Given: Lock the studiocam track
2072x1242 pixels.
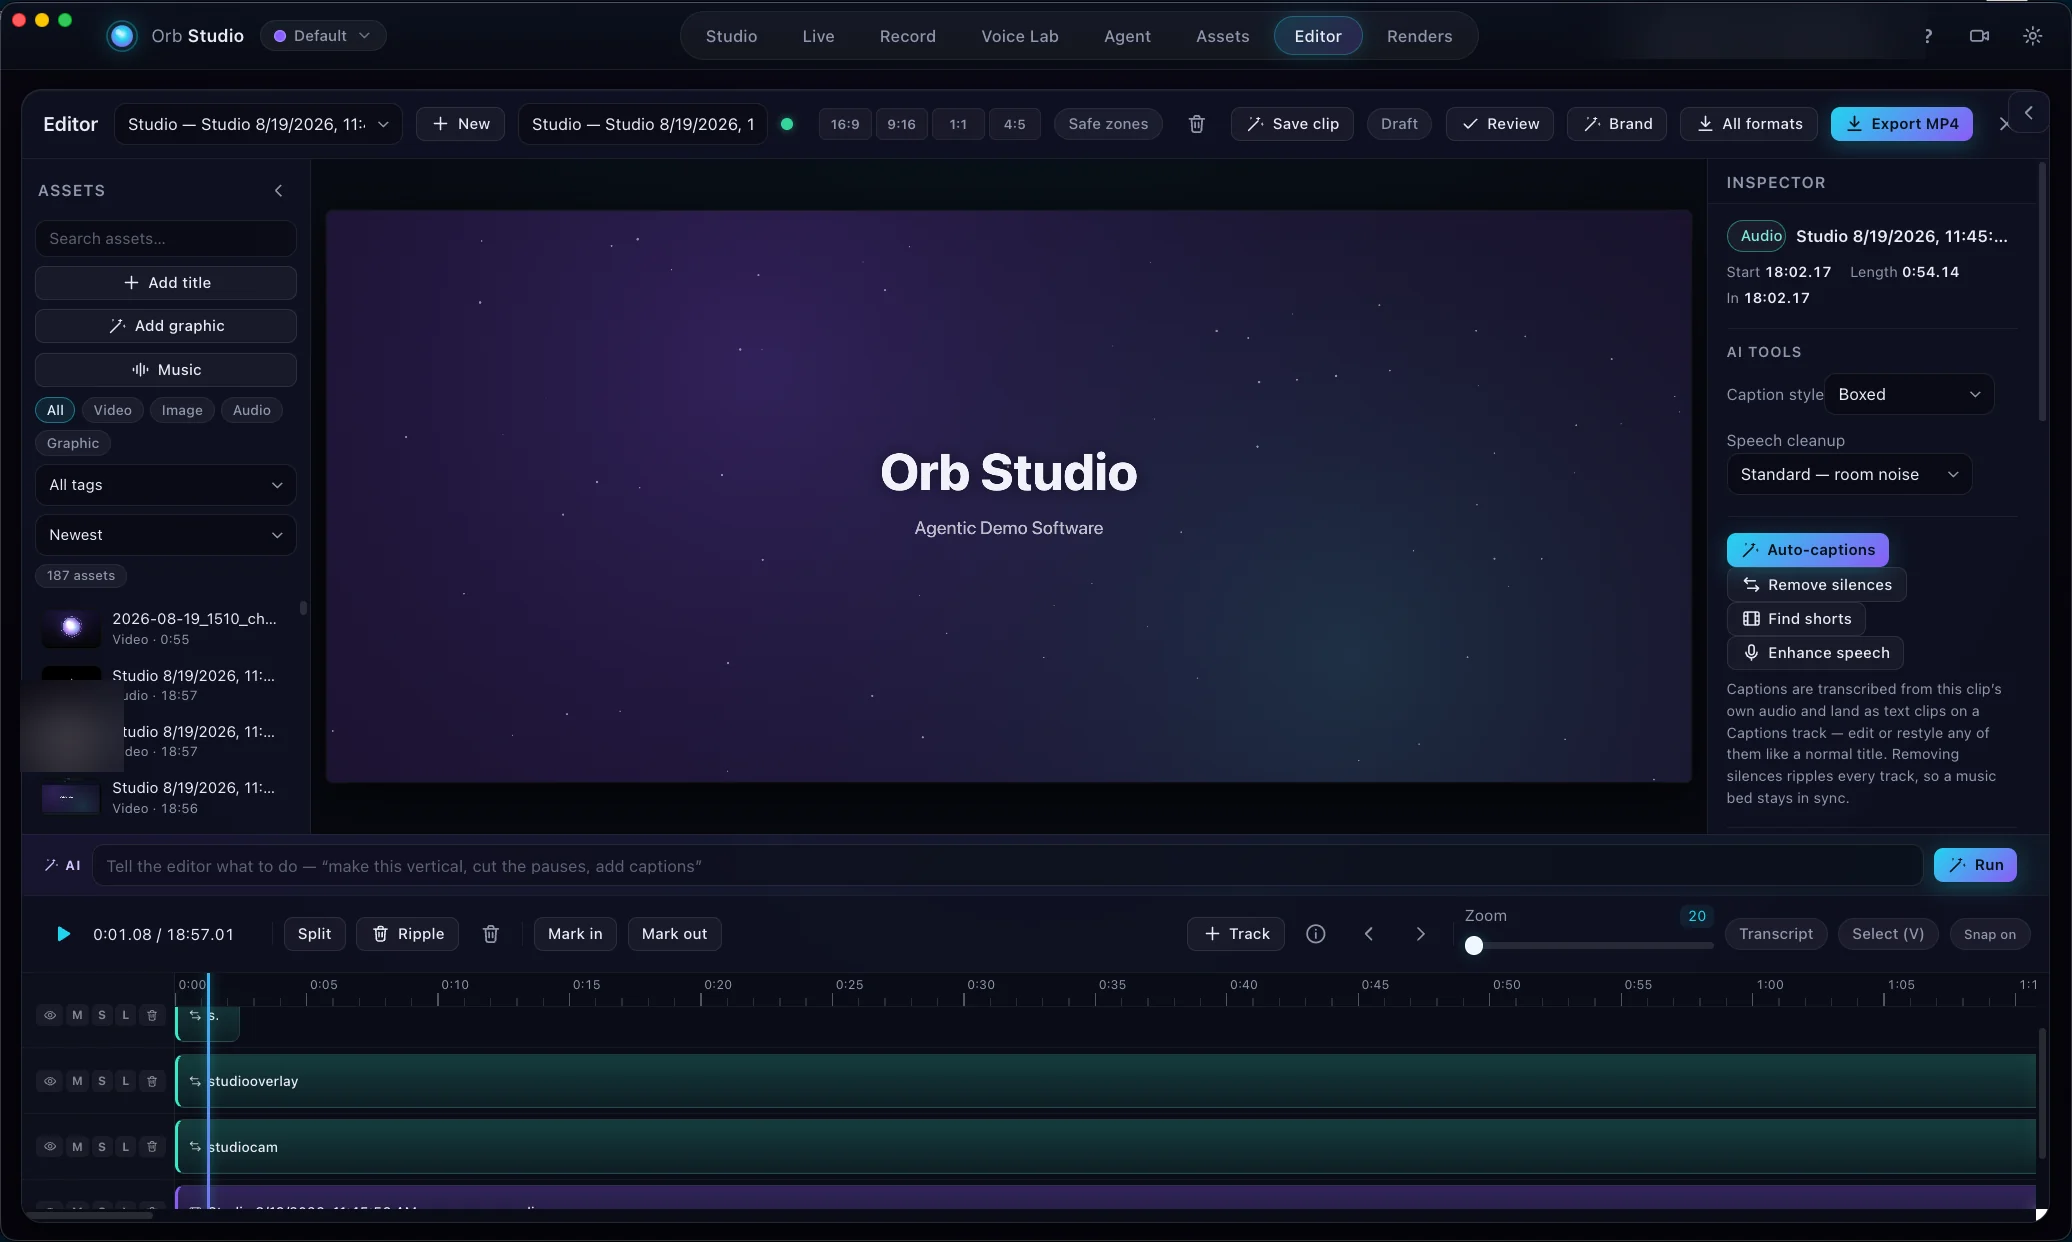Looking at the screenshot, I should [125, 1147].
